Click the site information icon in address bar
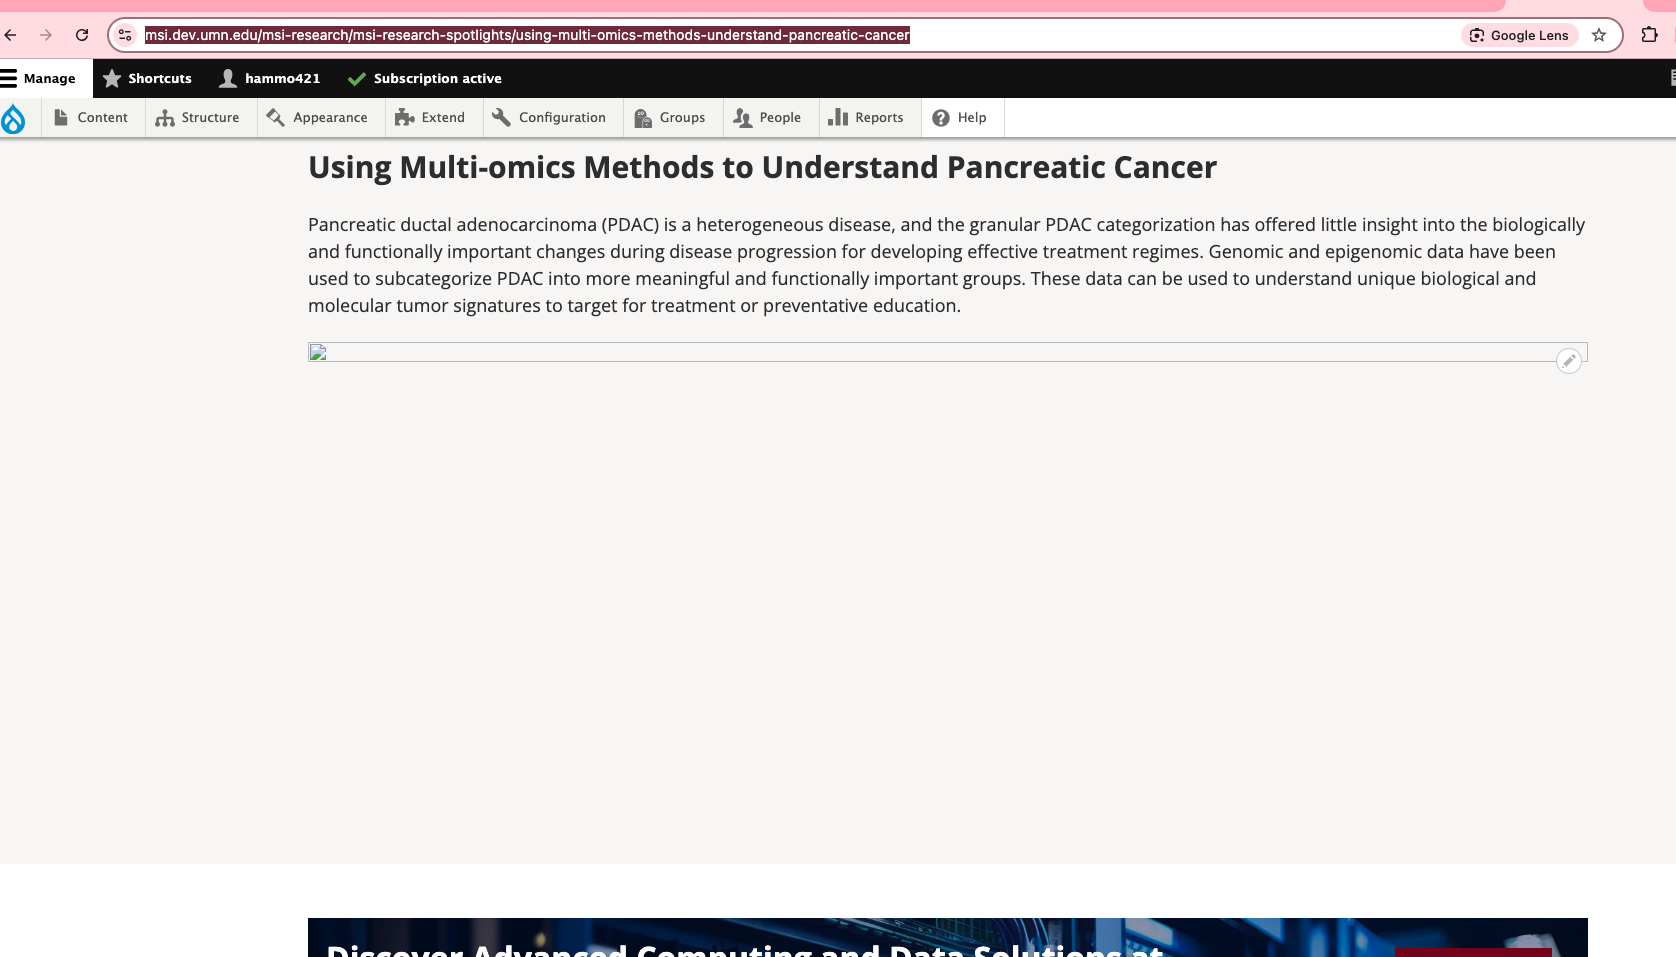 tap(125, 35)
